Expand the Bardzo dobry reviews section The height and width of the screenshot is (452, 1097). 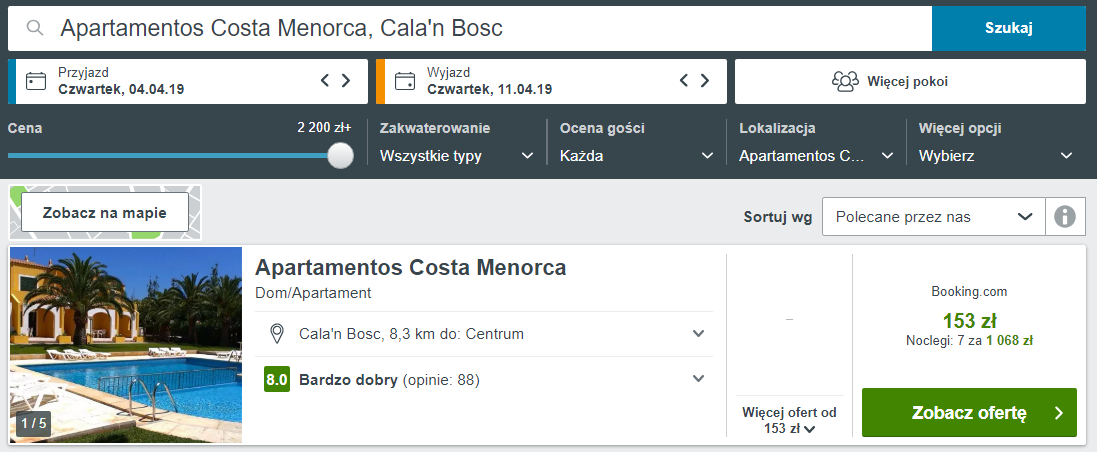[x=699, y=378]
